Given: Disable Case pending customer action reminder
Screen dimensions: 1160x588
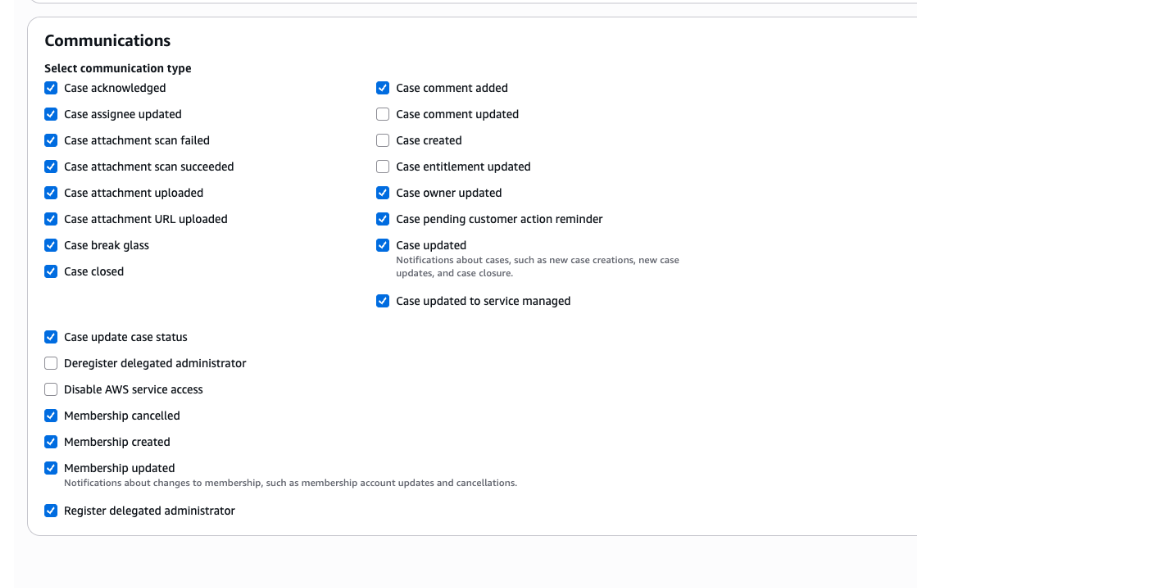Looking at the screenshot, I should (x=383, y=219).
